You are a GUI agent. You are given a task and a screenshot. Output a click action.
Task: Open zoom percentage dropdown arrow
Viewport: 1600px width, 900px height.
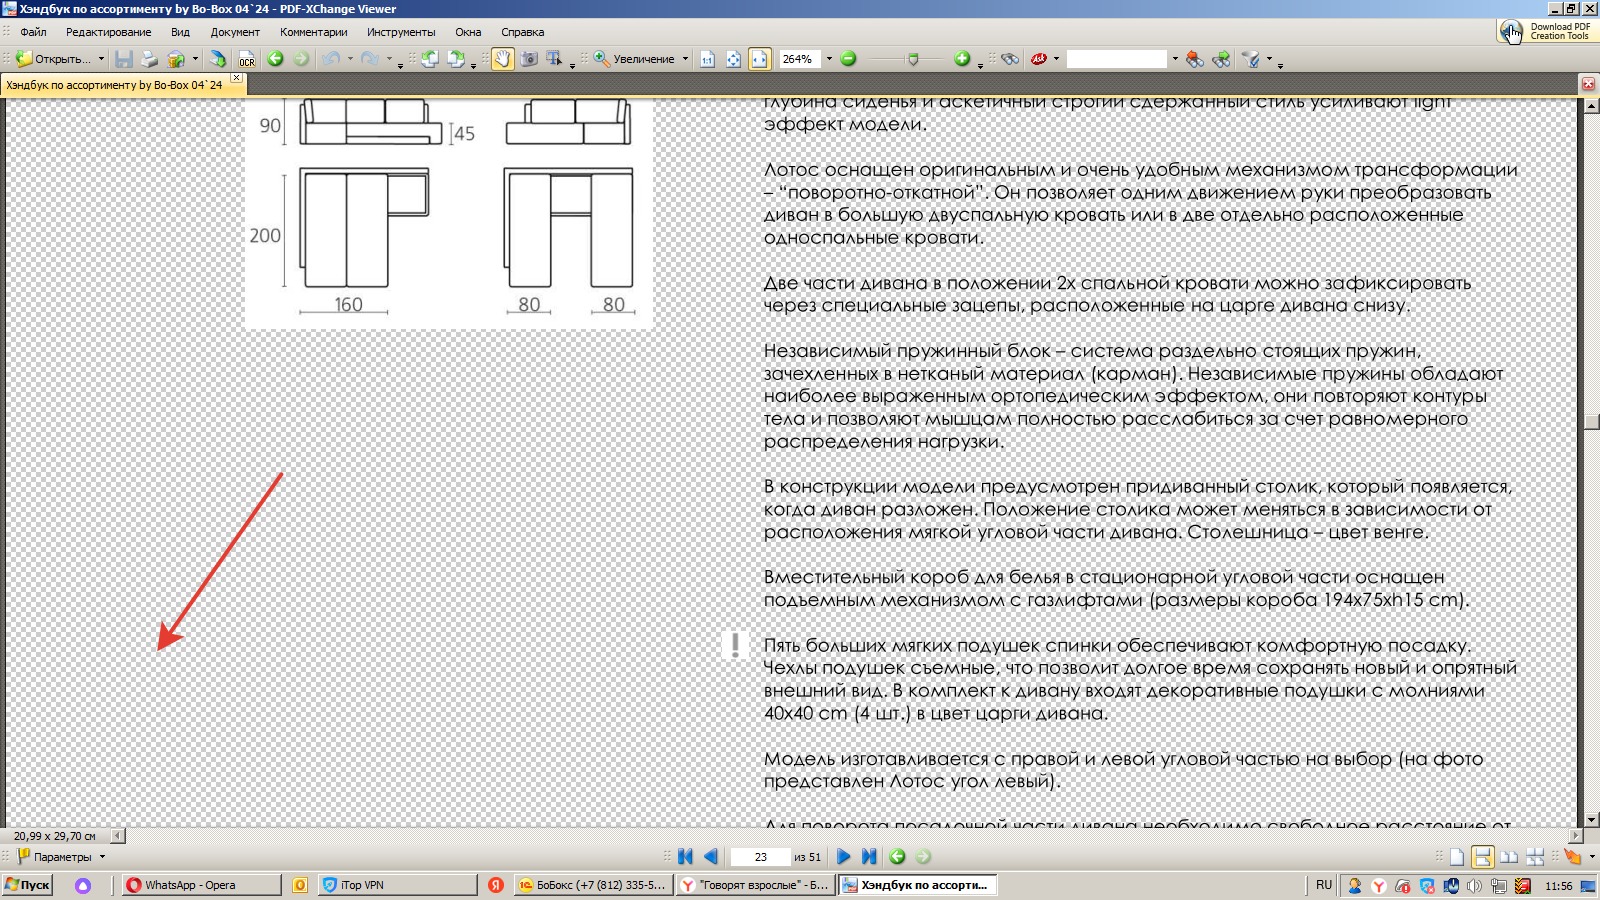[829, 59]
